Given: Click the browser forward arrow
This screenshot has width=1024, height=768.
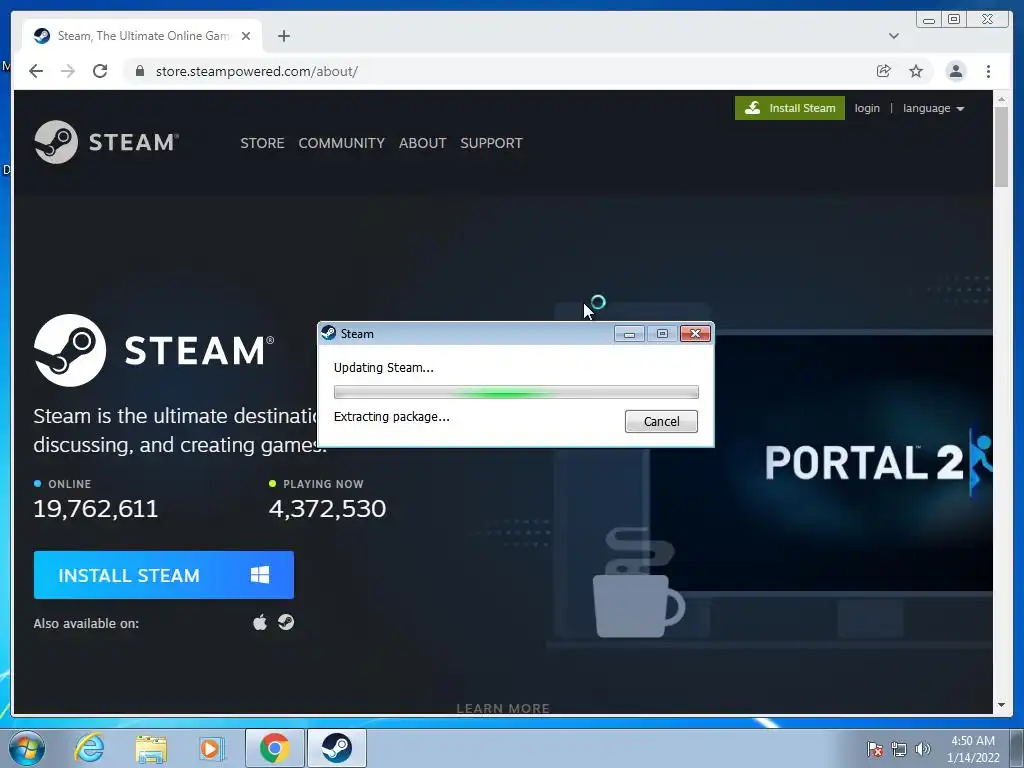Looking at the screenshot, I should click(68, 71).
